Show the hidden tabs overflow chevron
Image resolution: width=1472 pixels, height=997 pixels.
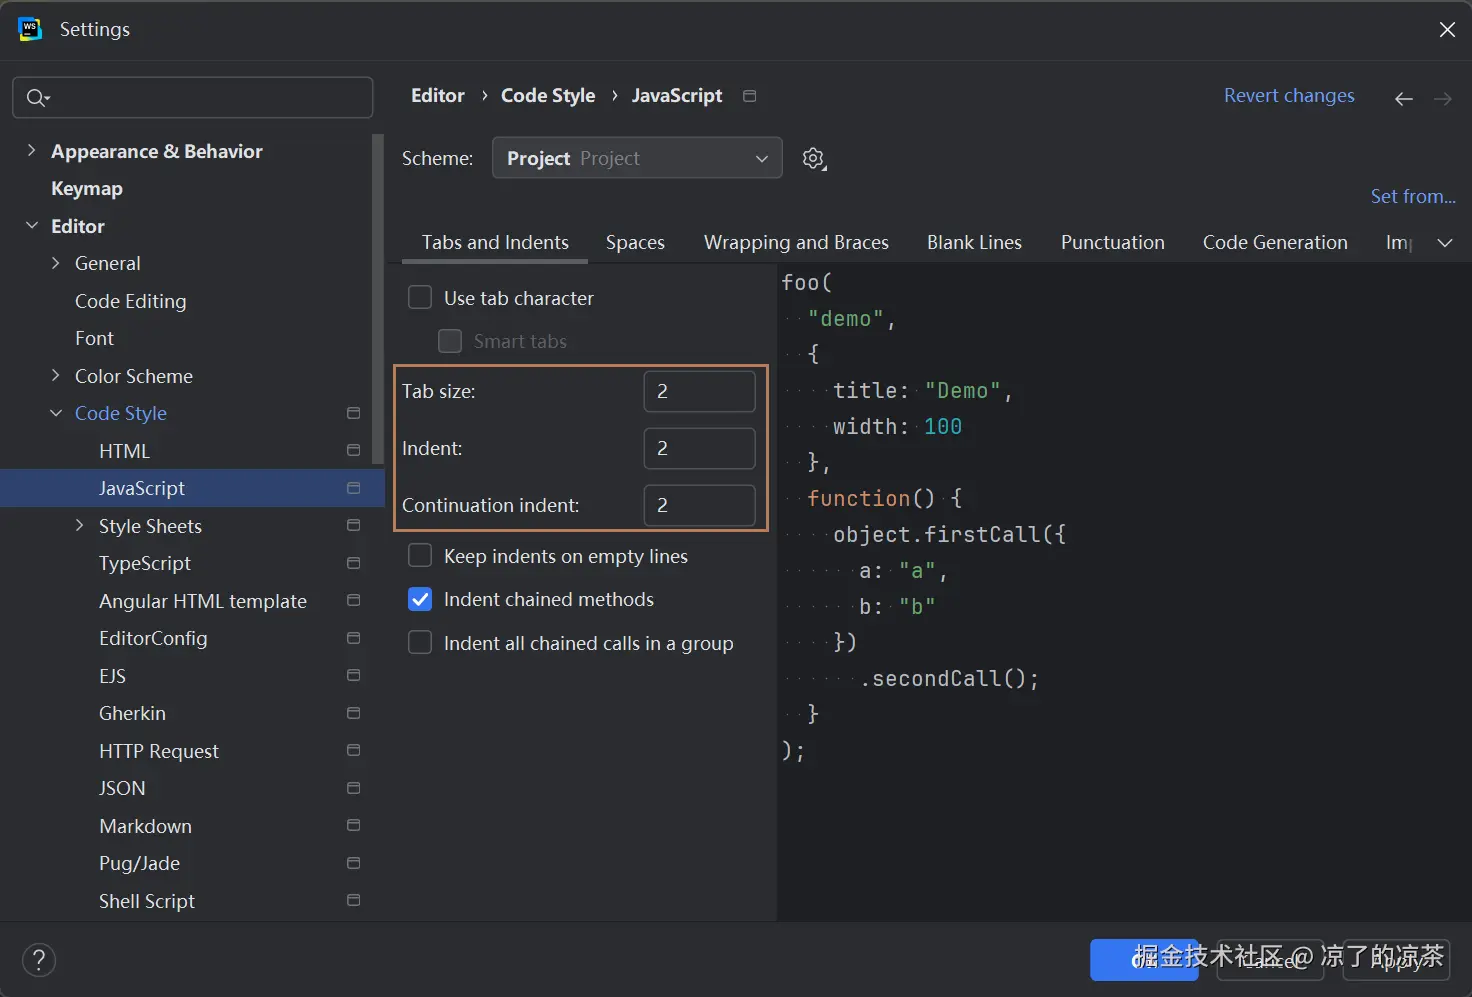click(x=1444, y=243)
